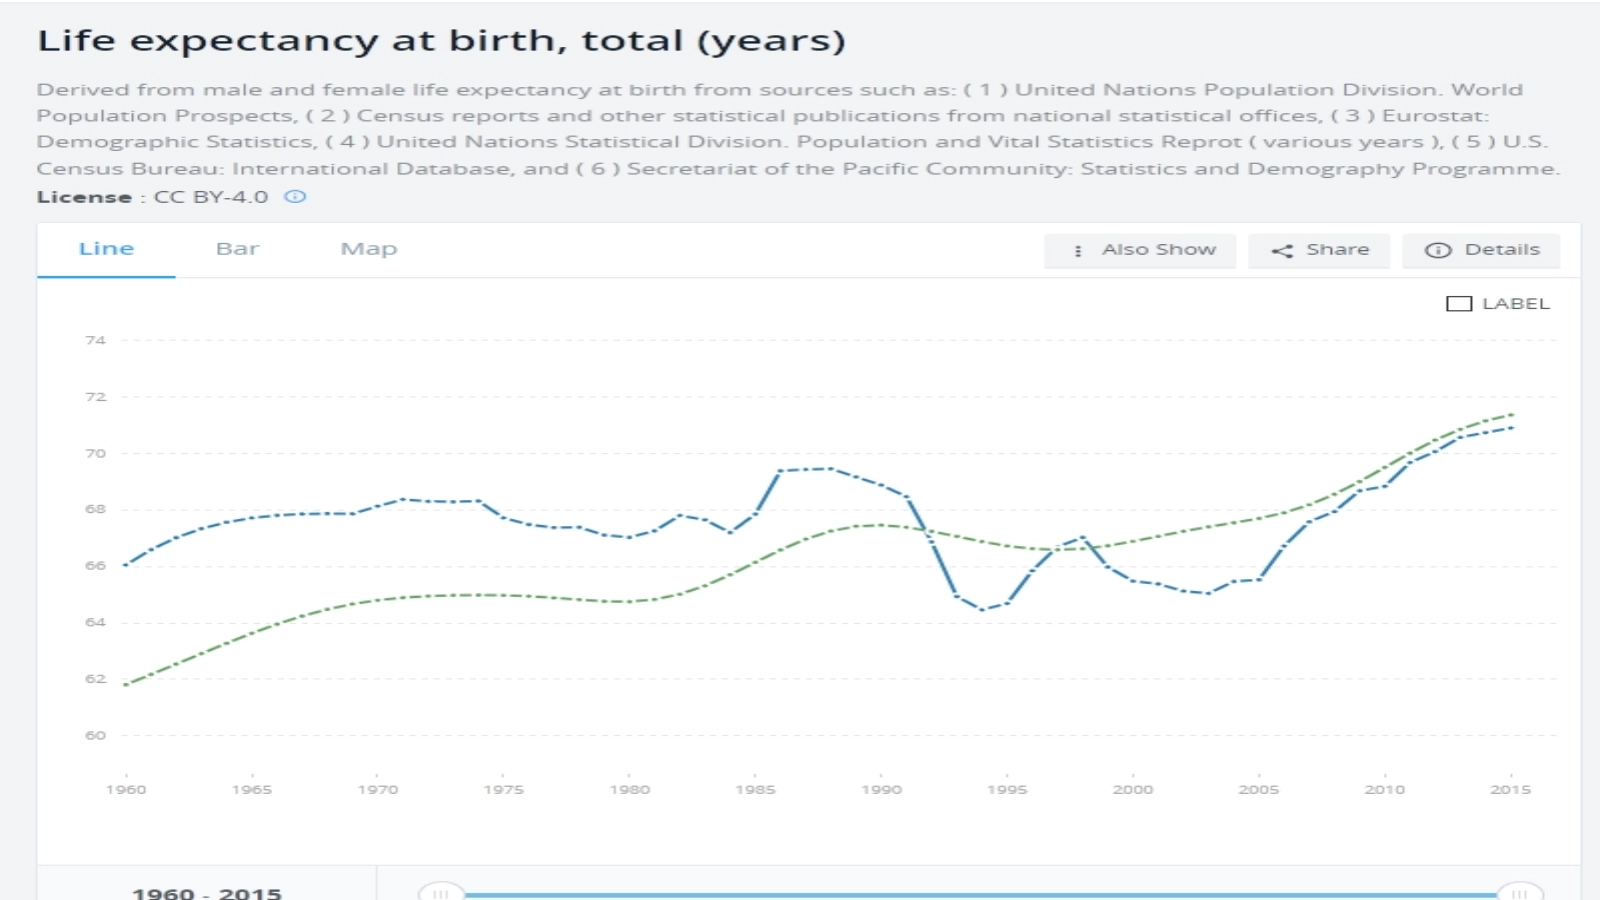Click the 1960 - 2015 year range label
The image size is (1600, 900).
click(x=207, y=892)
